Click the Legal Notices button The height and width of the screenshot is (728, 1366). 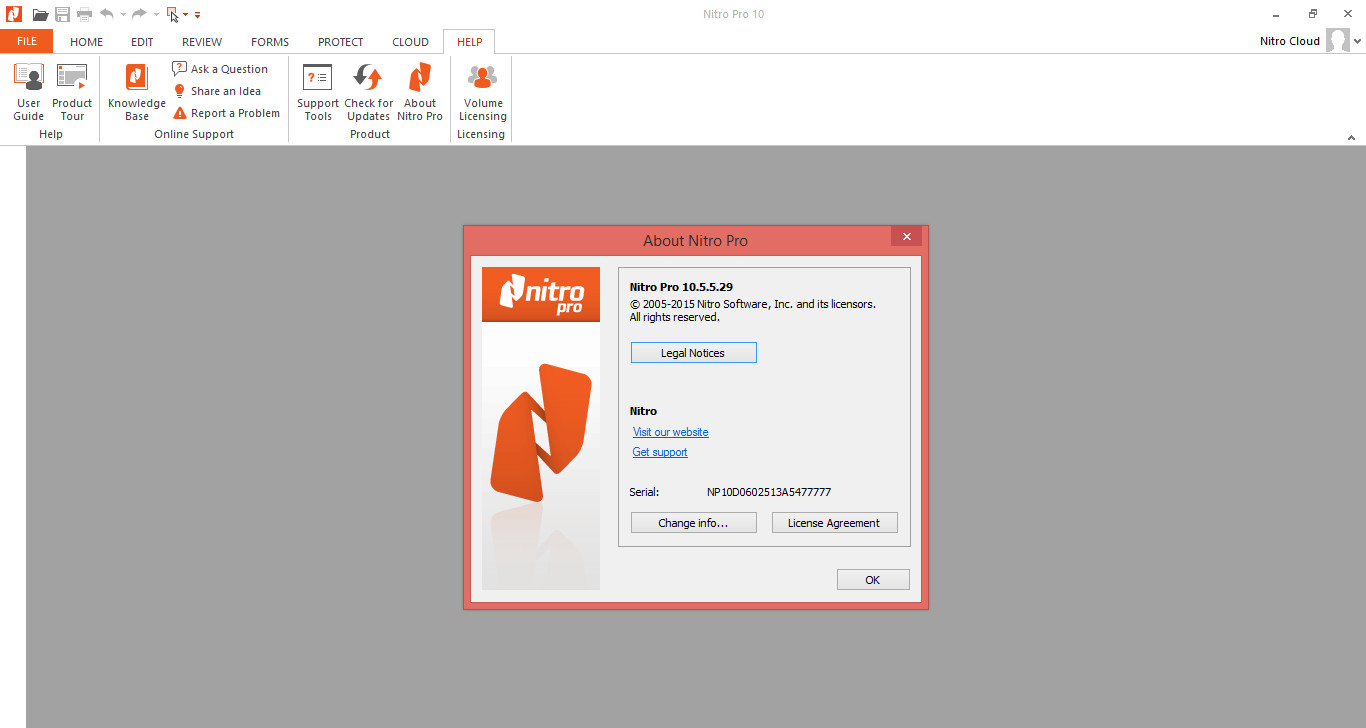click(x=693, y=353)
